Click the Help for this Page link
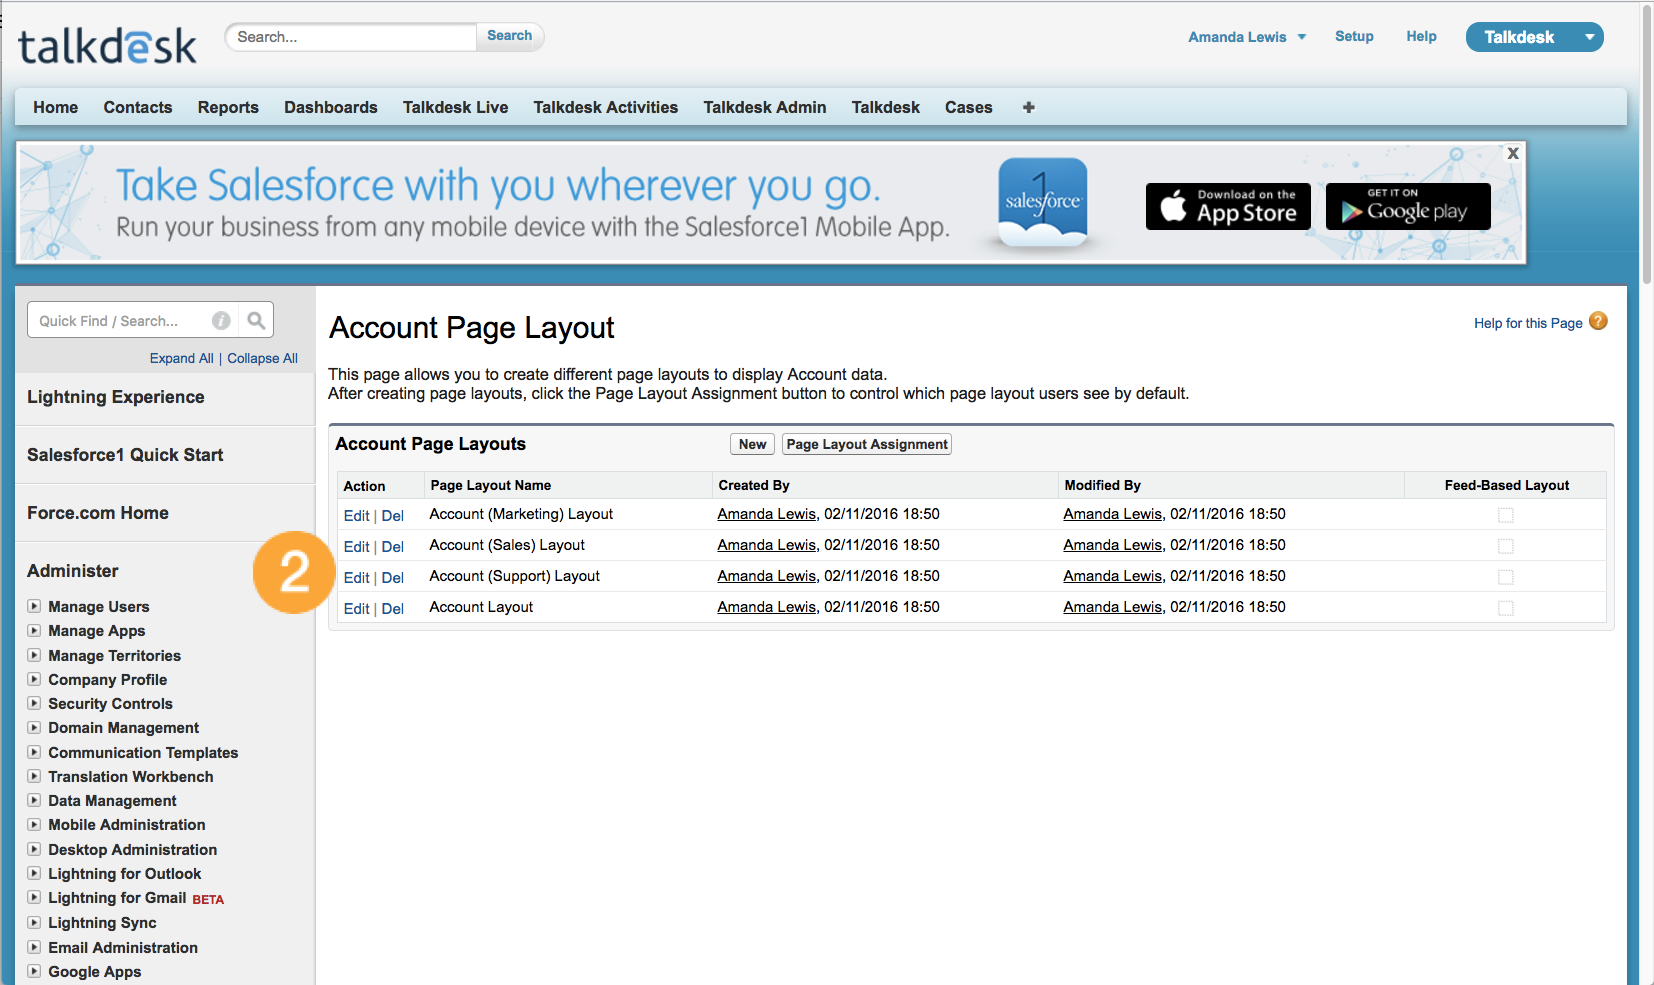Image resolution: width=1654 pixels, height=985 pixels. tap(1528, 323)
